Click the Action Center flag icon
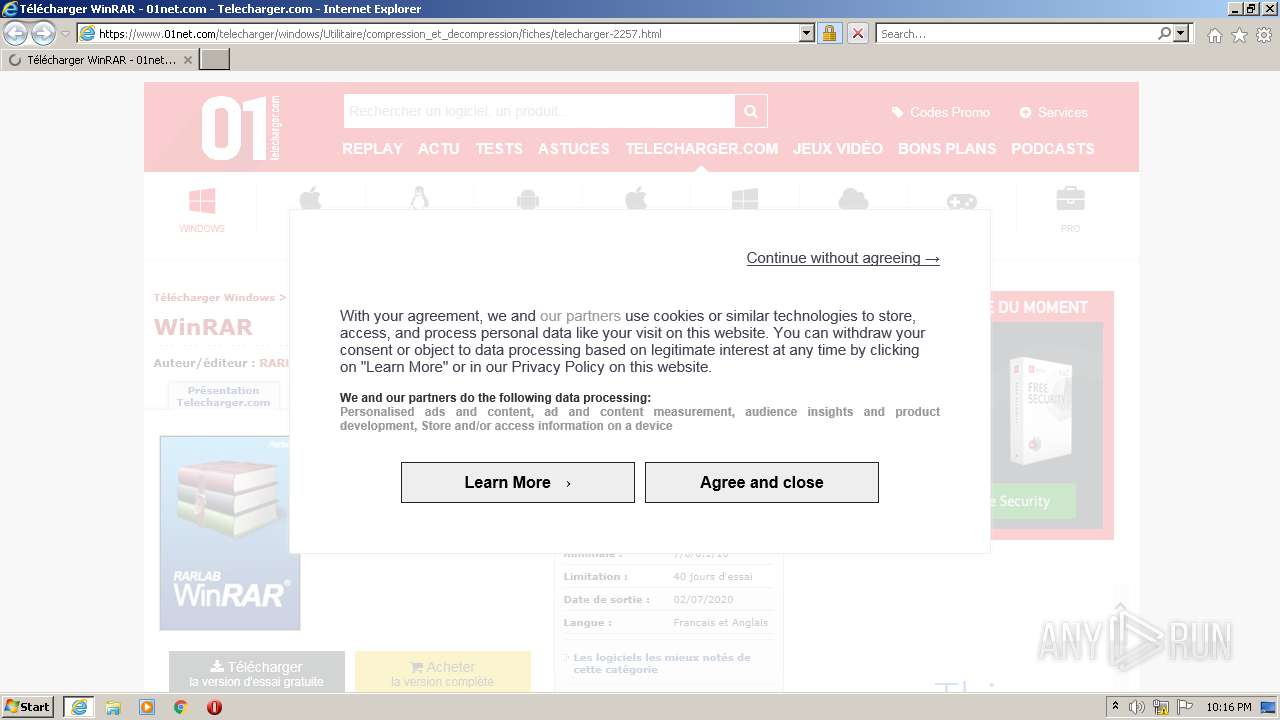 (1184, 707)
